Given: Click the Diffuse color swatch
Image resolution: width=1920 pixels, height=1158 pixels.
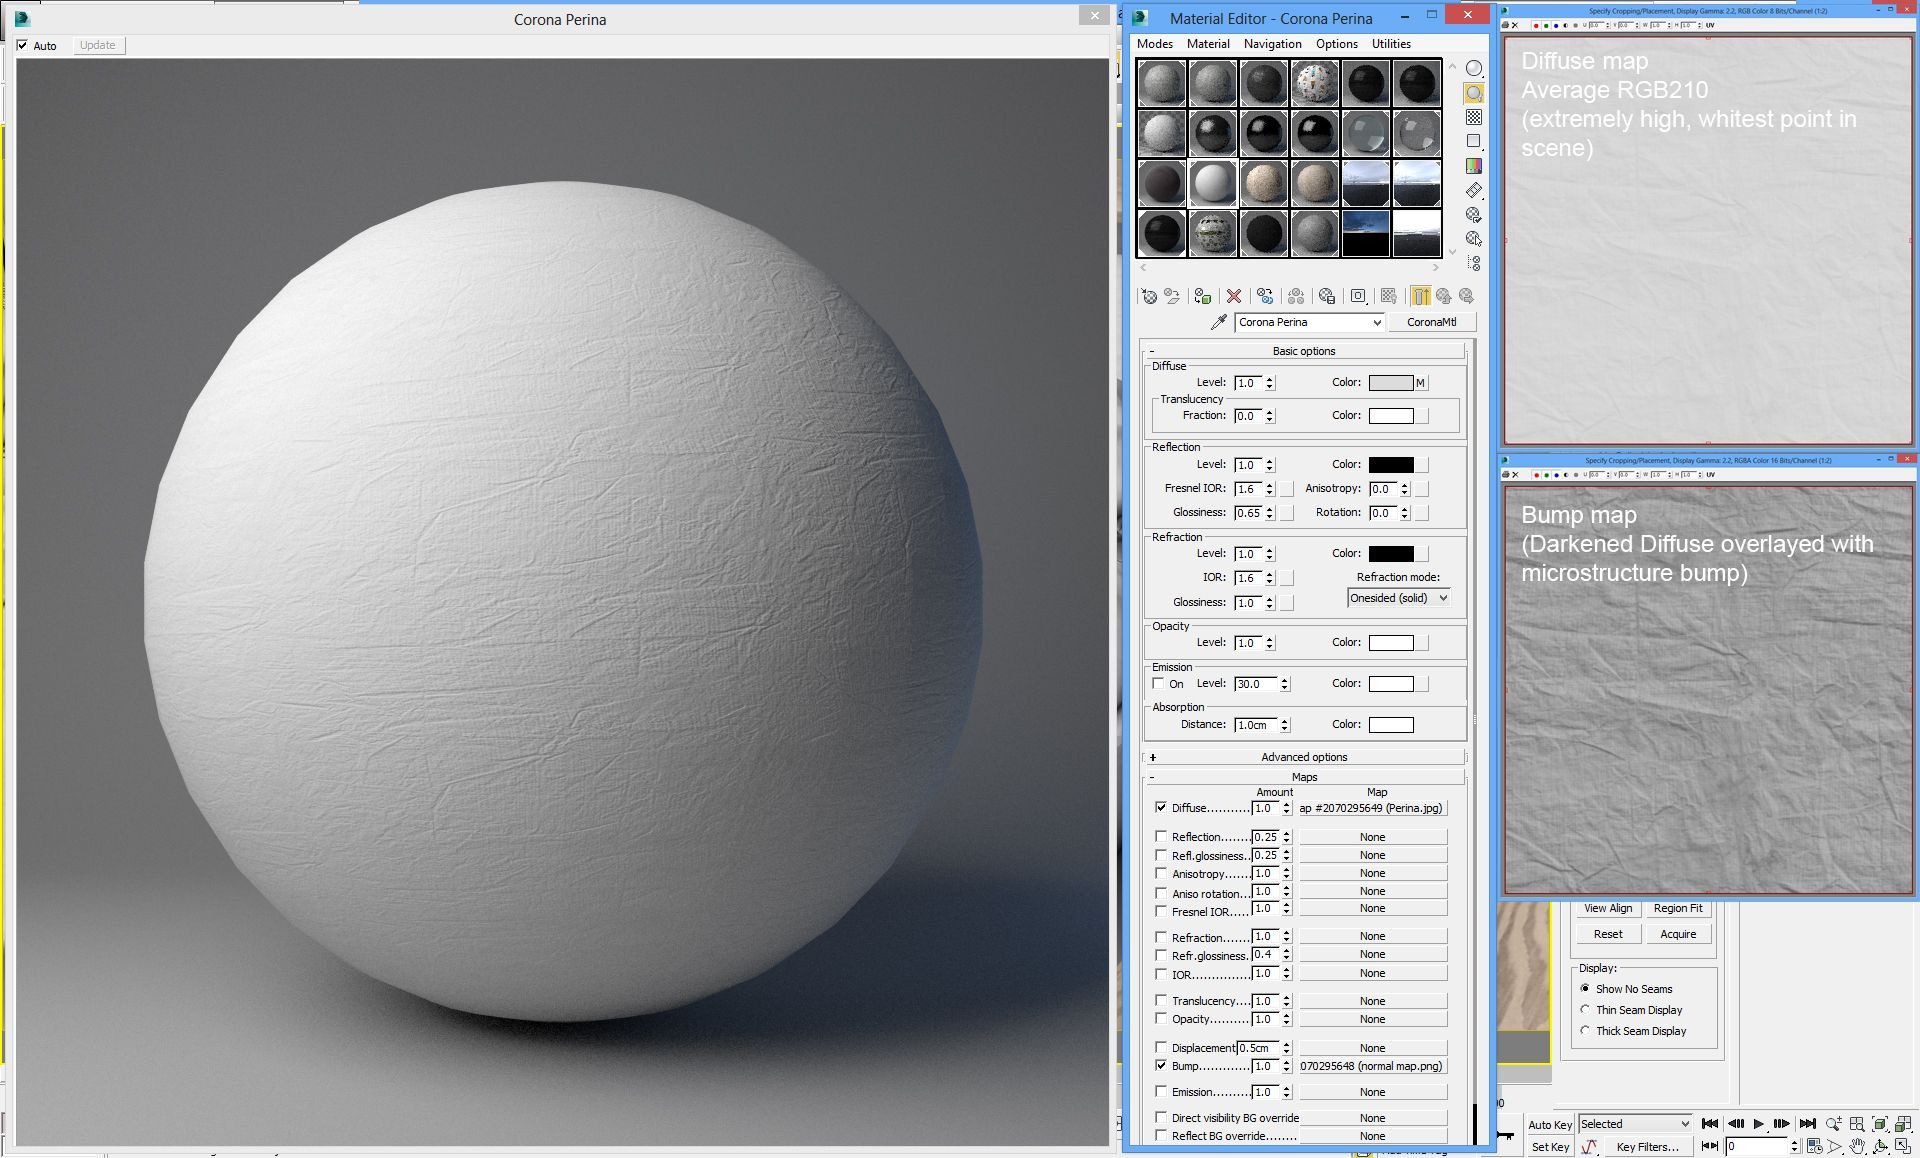Looking at the screenshot, I should tap(1390, 383).
